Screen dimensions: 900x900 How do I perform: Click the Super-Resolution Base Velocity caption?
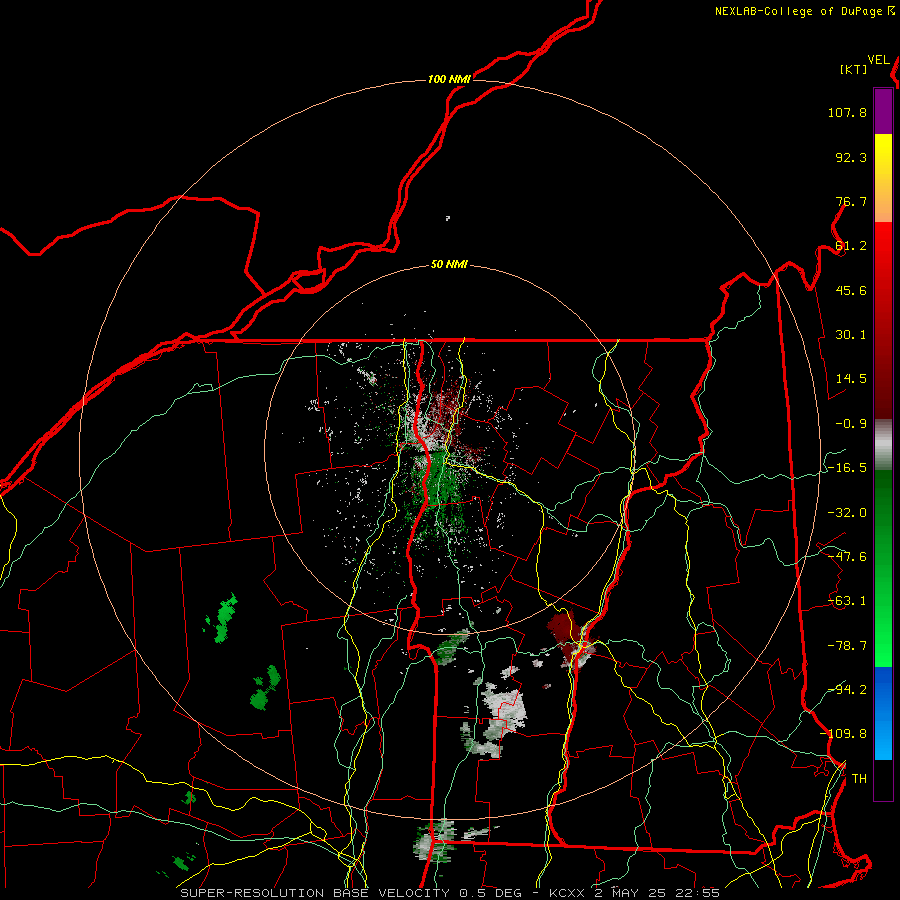449,893
